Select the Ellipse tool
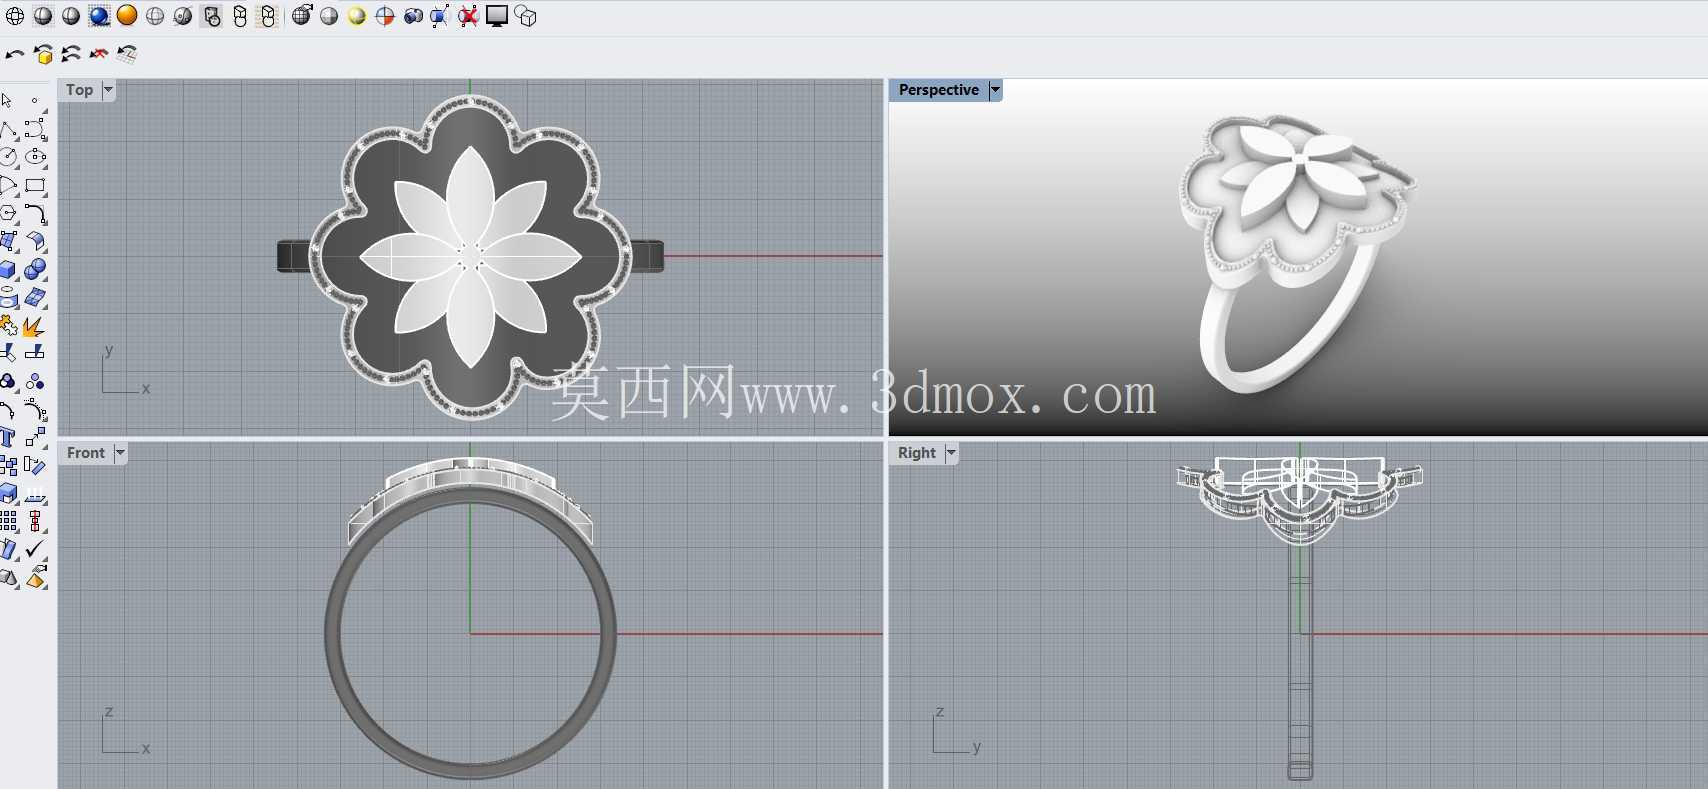Viewport: 1708px width, 789px height. [35, 157]
